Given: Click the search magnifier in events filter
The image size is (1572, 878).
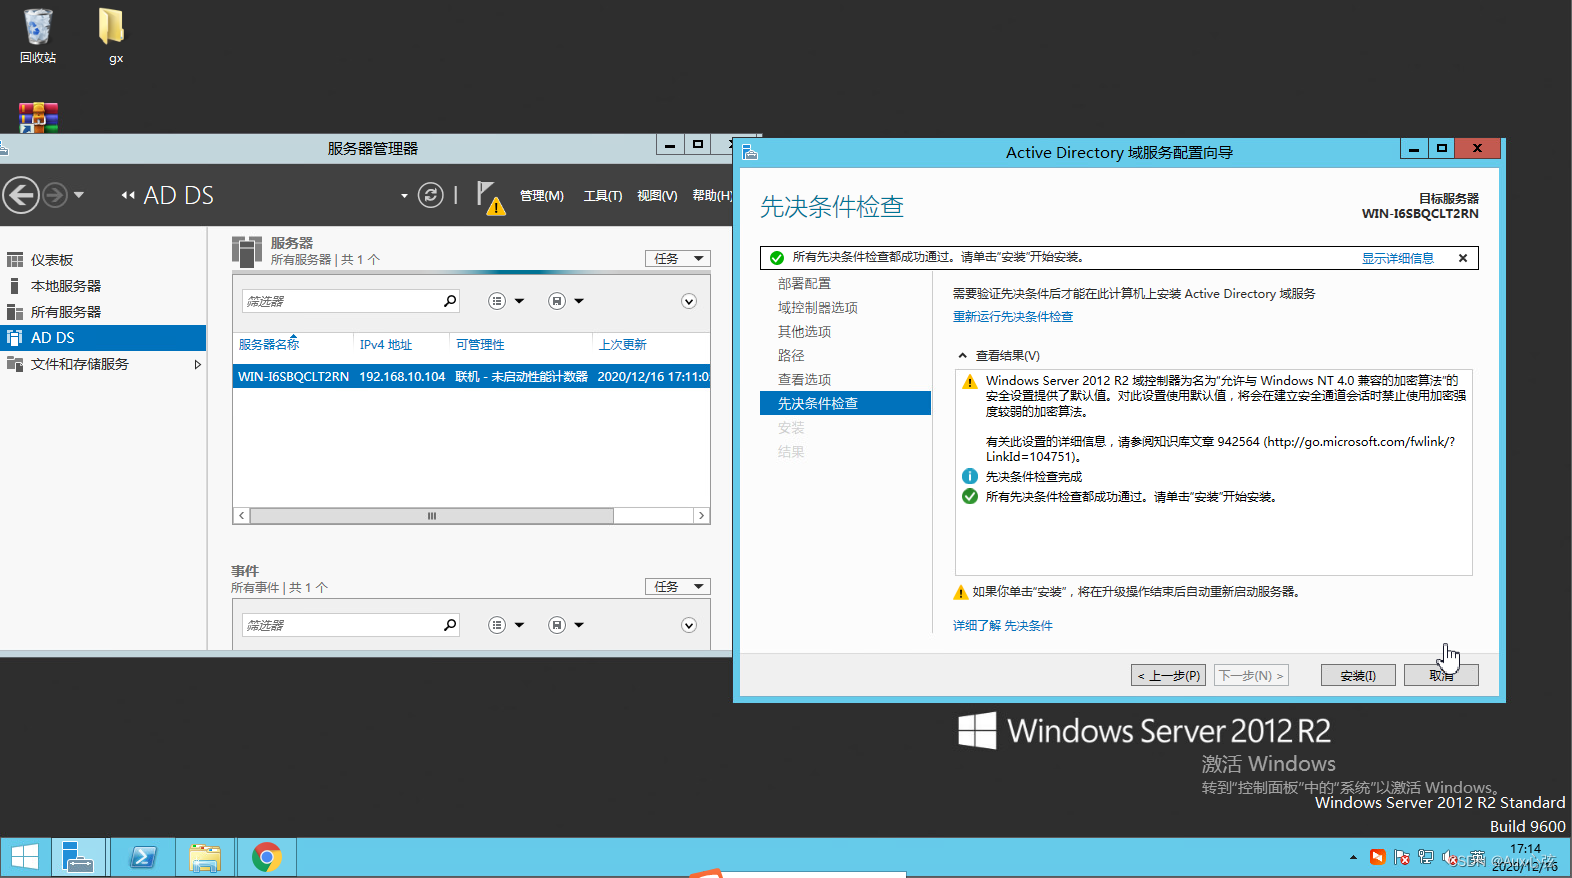Looking at the screenshot, I should 450,625.
